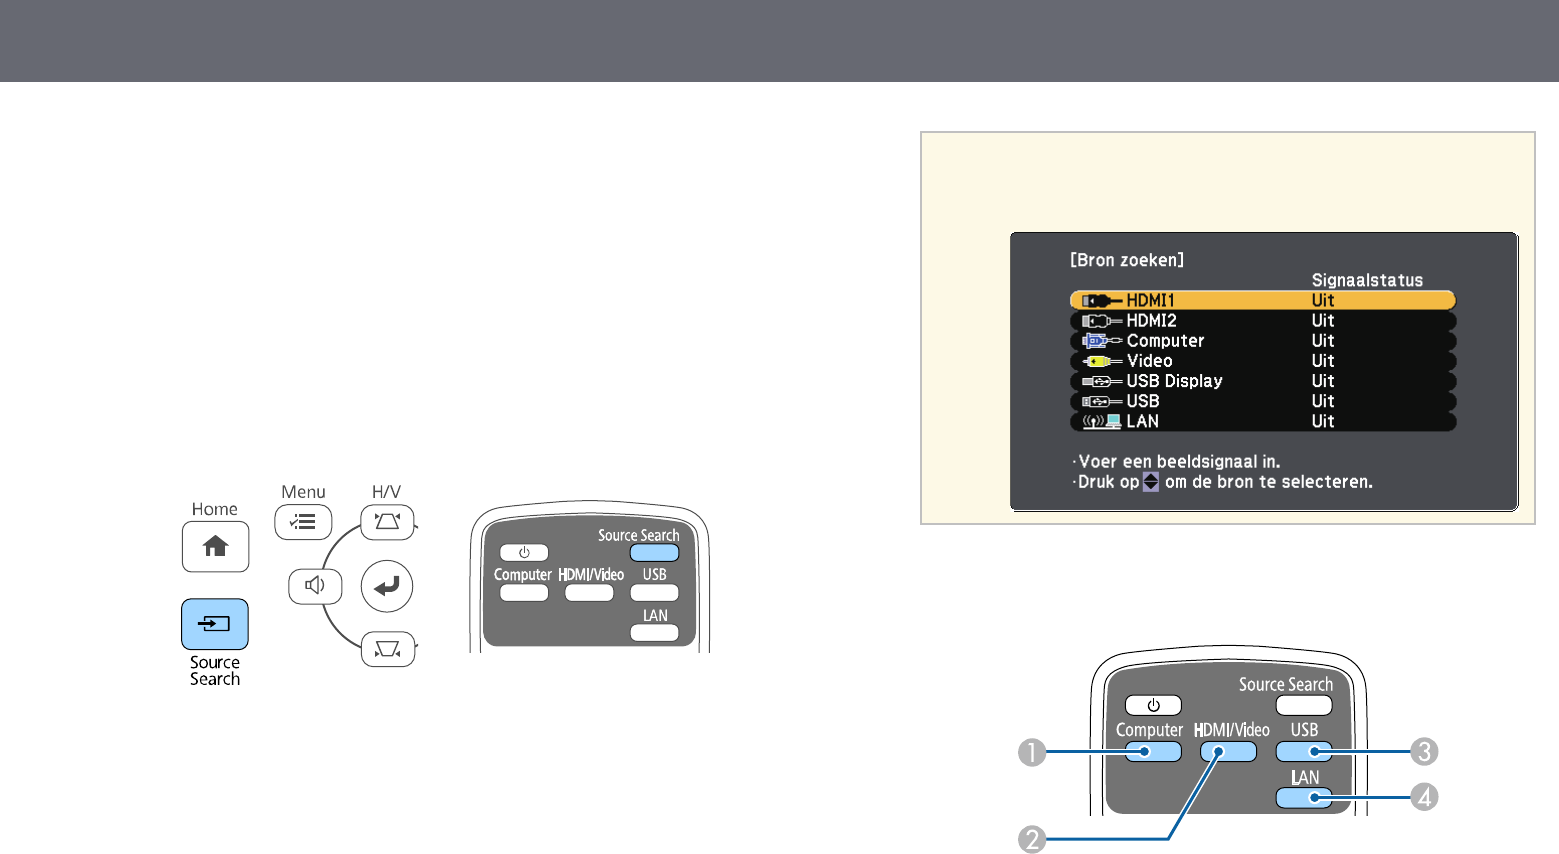Click the power button on the left remote
Viewport: 1559px width, 854px height.
tap(524, 553)
